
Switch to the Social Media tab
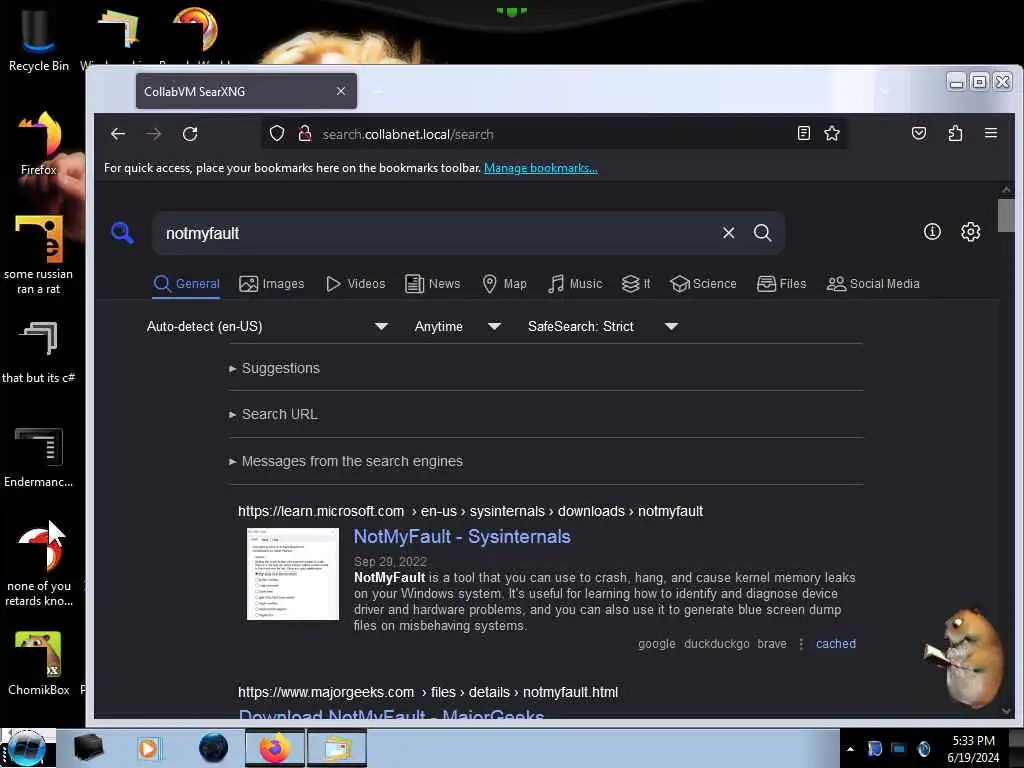(873, 283)
